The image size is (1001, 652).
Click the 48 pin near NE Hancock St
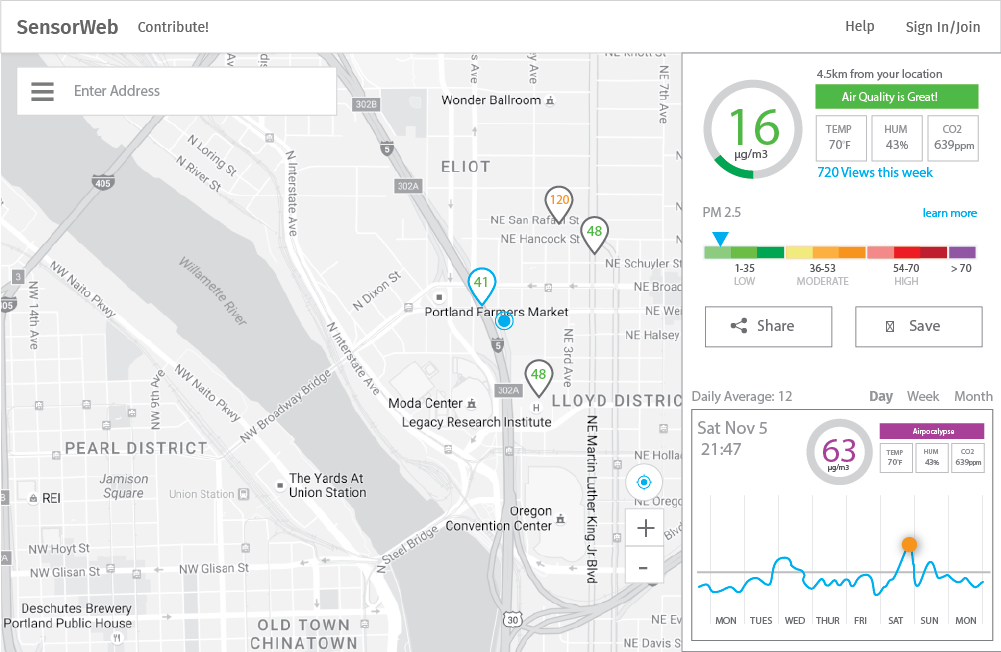(594, 235)
